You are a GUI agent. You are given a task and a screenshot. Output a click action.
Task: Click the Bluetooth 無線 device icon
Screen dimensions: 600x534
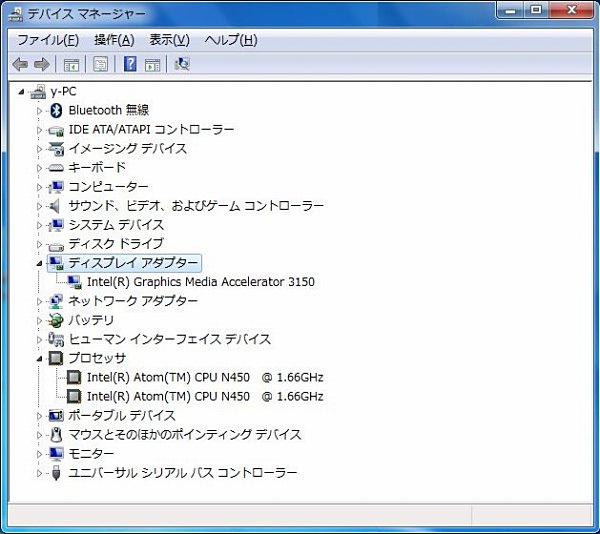click(x=57, y=111)
